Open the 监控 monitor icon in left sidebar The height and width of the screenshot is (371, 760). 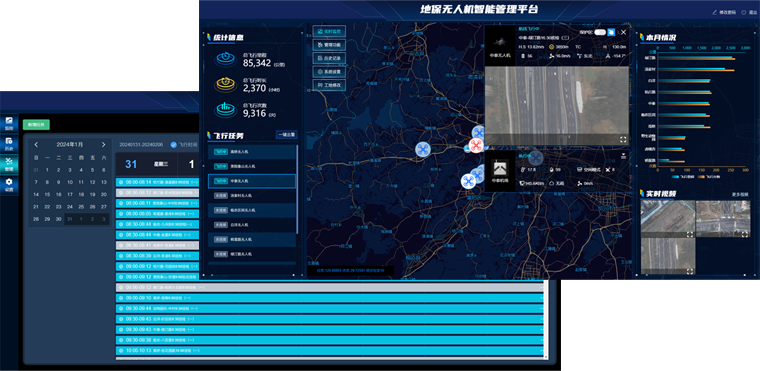9,123
